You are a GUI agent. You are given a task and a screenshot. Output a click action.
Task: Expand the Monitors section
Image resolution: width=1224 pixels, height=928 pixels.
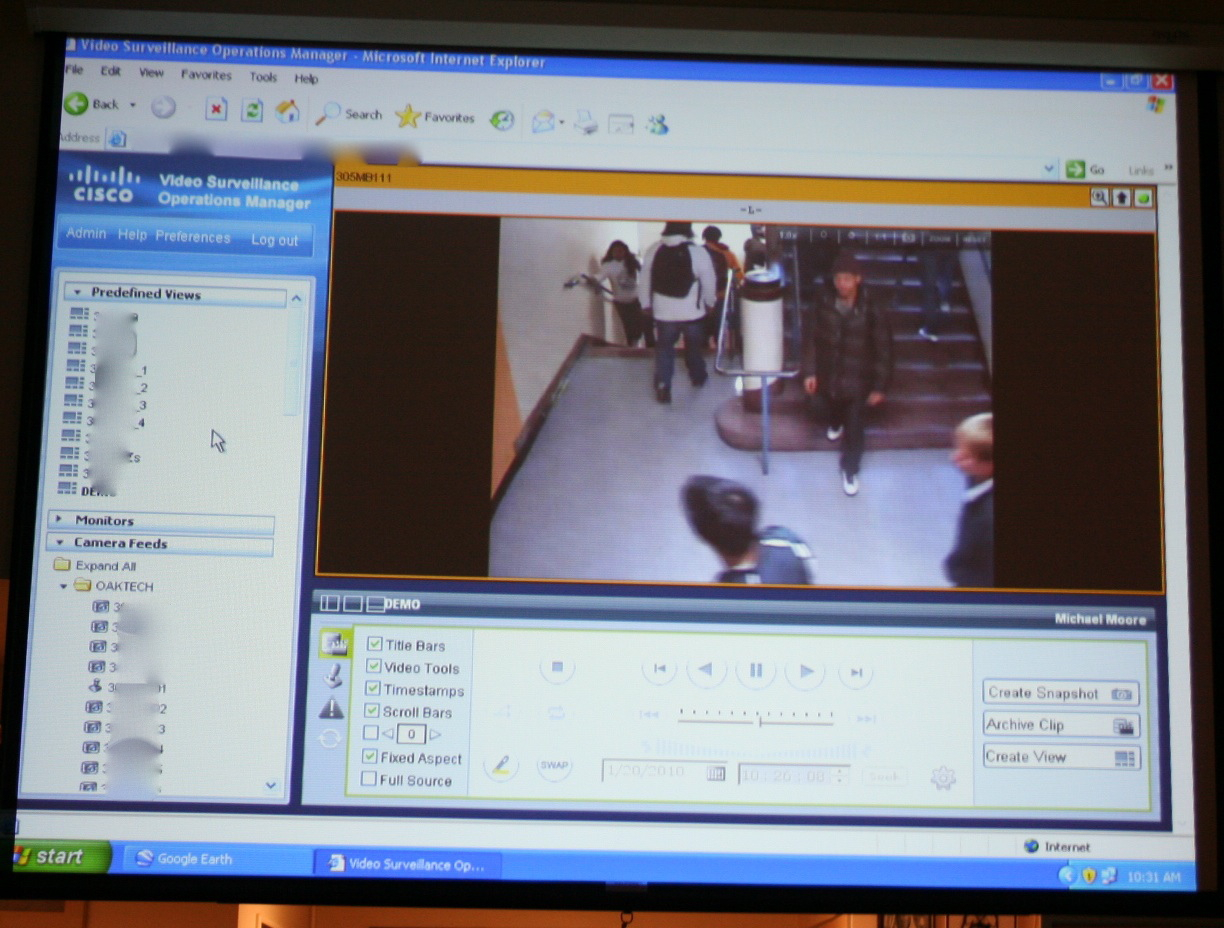pos(105,520)
